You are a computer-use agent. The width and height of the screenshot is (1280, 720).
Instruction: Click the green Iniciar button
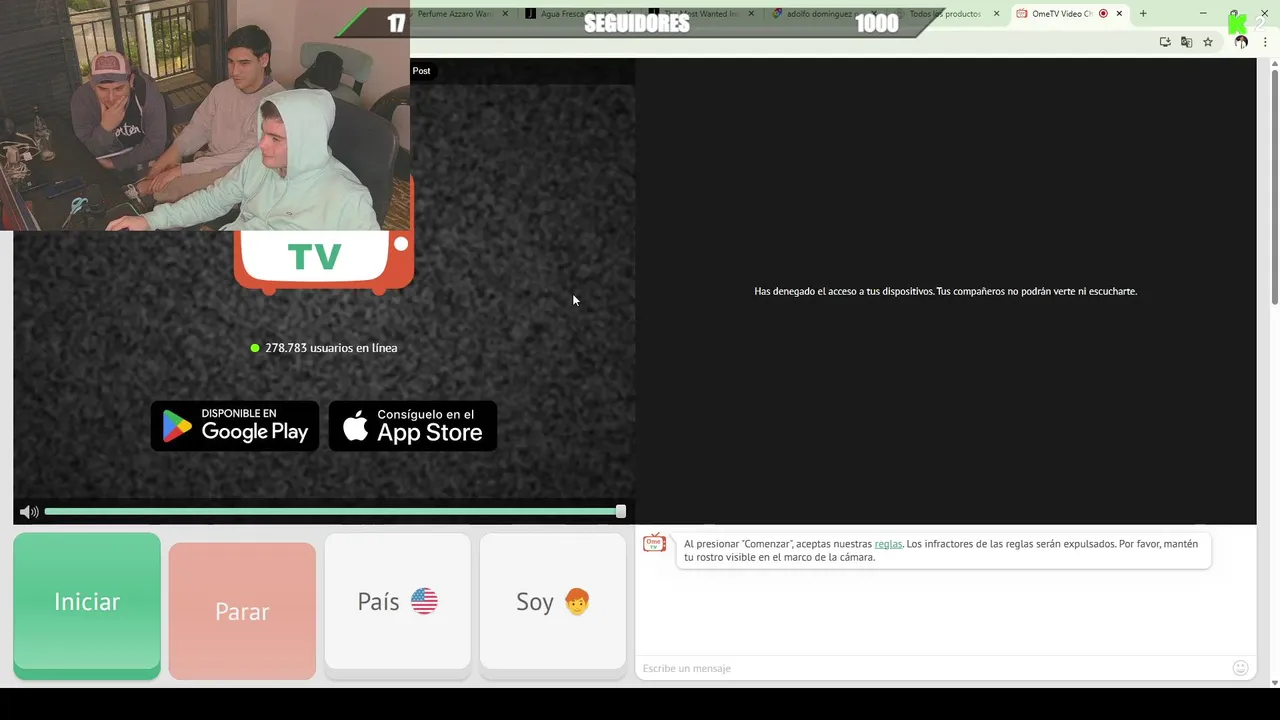87,604
